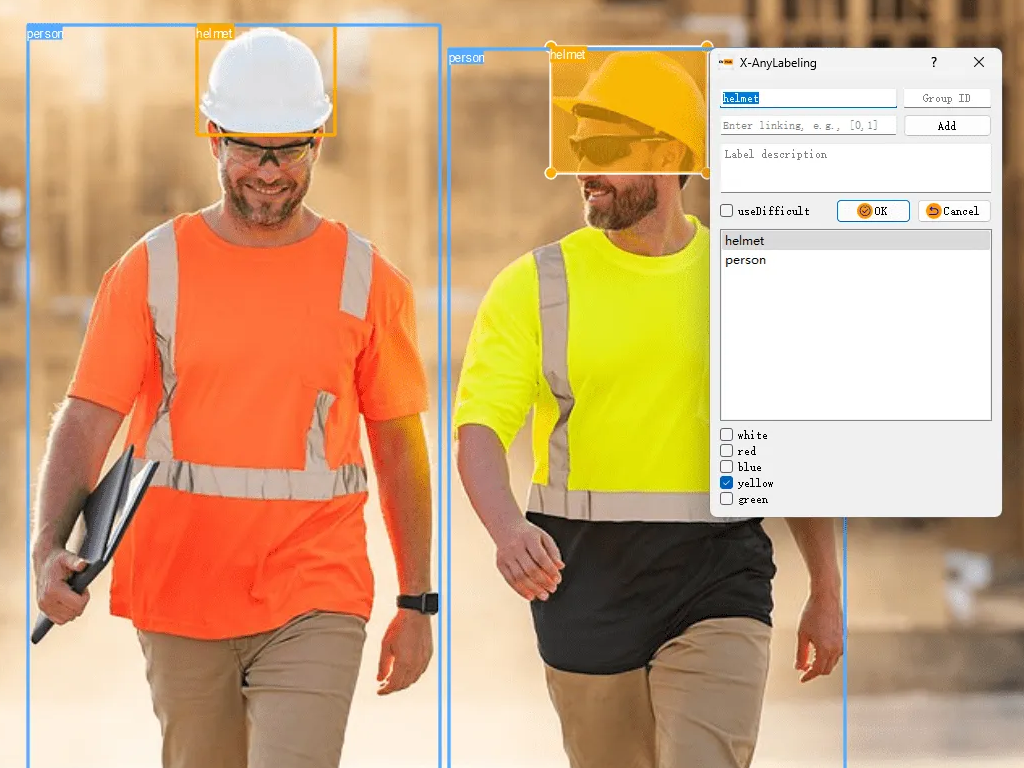Click the 'helmet' tag above the white helmet
Viewport: 1024px width, 768px height.
[x=214, y=33]
